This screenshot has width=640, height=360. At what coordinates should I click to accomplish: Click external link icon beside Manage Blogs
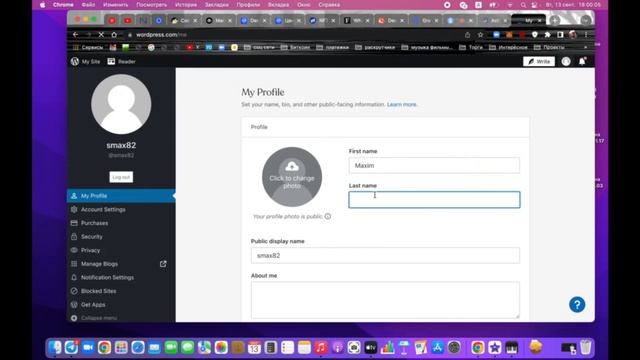163,264
